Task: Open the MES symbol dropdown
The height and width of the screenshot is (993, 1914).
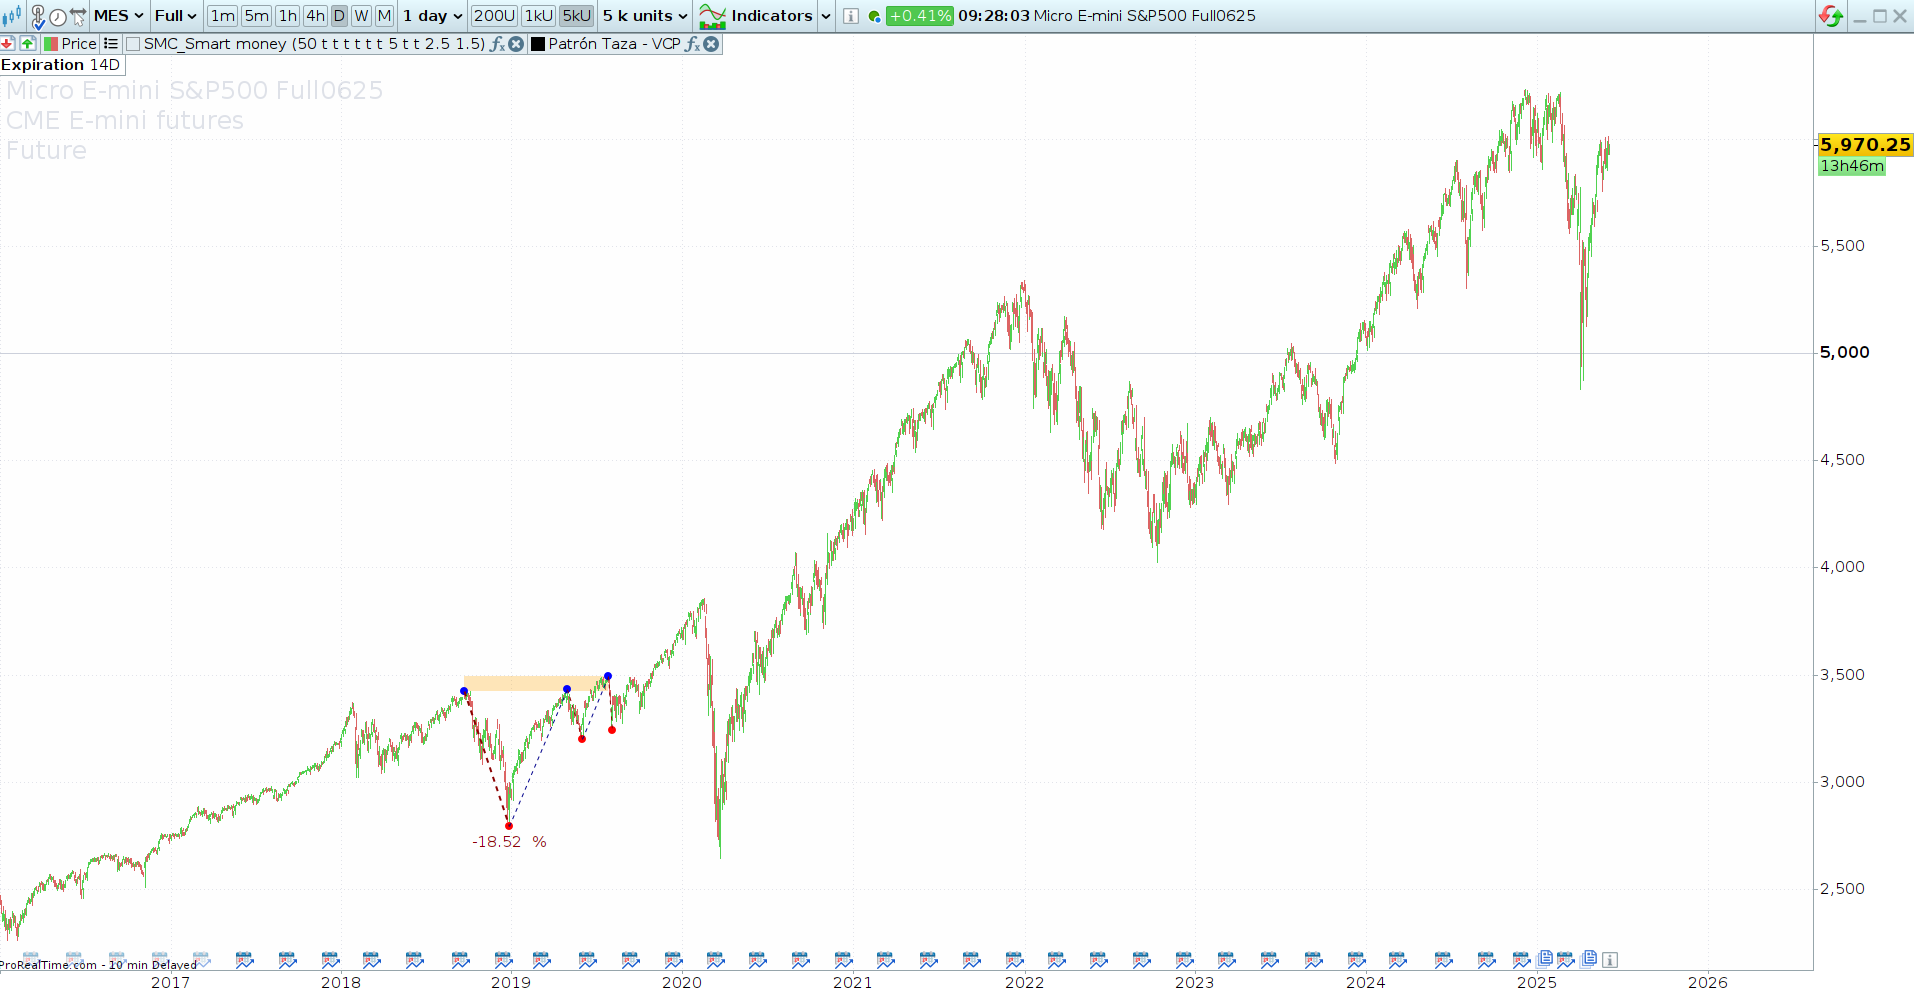Action: point(119,16)
